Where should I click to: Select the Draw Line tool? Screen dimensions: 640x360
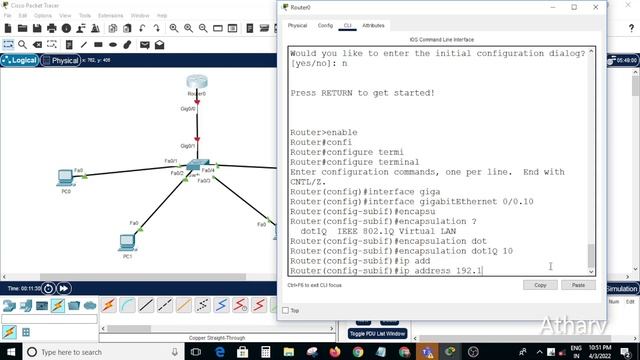pyautogui.click(x=84, y=44)
